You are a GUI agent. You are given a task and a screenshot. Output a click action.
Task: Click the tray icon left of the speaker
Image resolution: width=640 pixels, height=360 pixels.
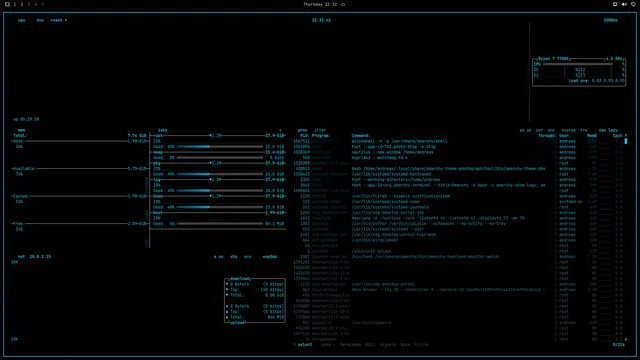point(615,4)
